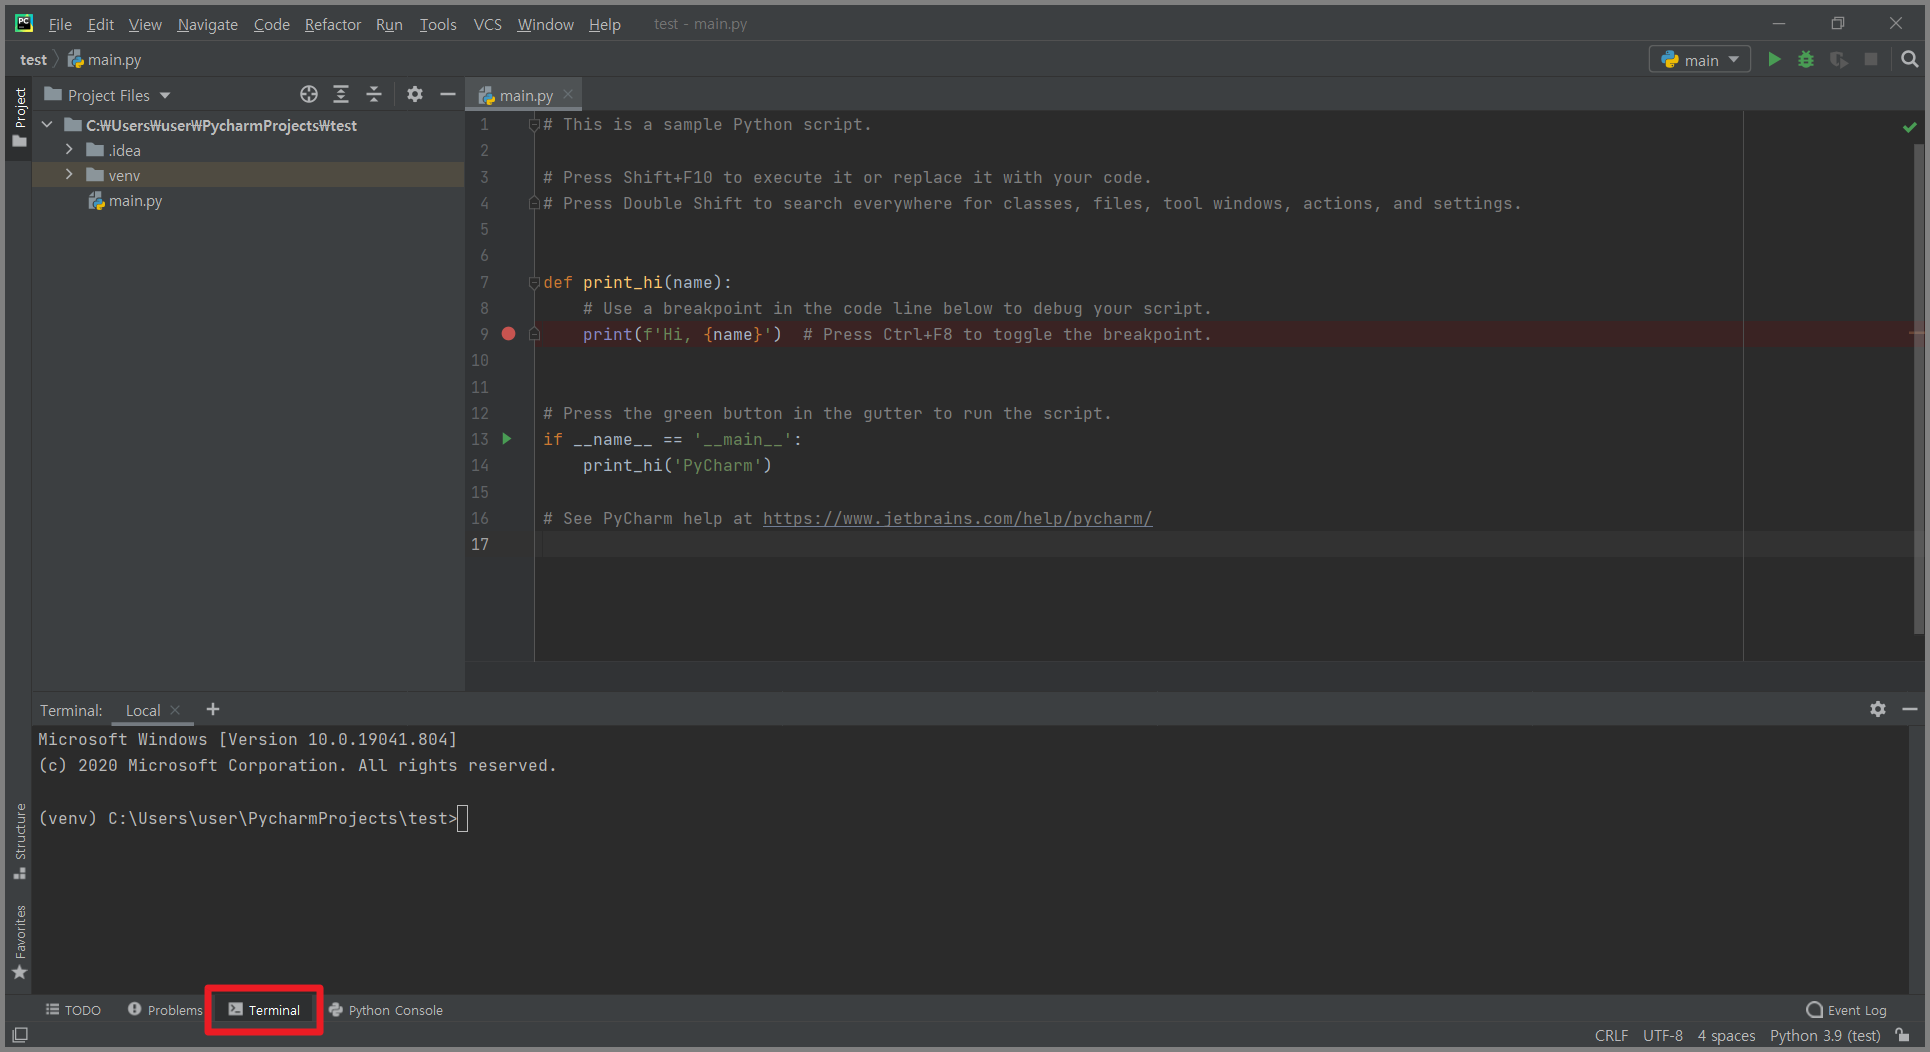Expand the .idea folder
This screenshot has width=1930, height=1052.
point(69,150)
